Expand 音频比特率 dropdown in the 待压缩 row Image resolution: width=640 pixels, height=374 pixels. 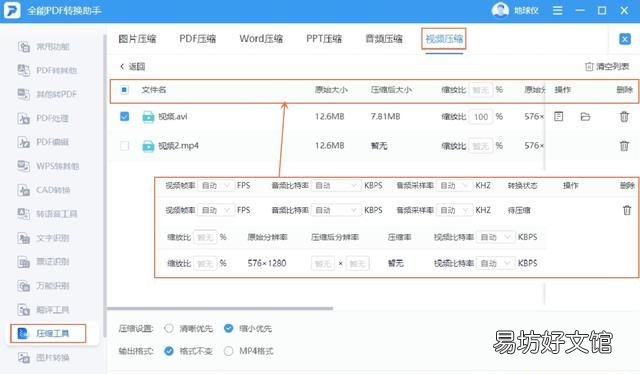pyautogui.click(x=336, y=210)
